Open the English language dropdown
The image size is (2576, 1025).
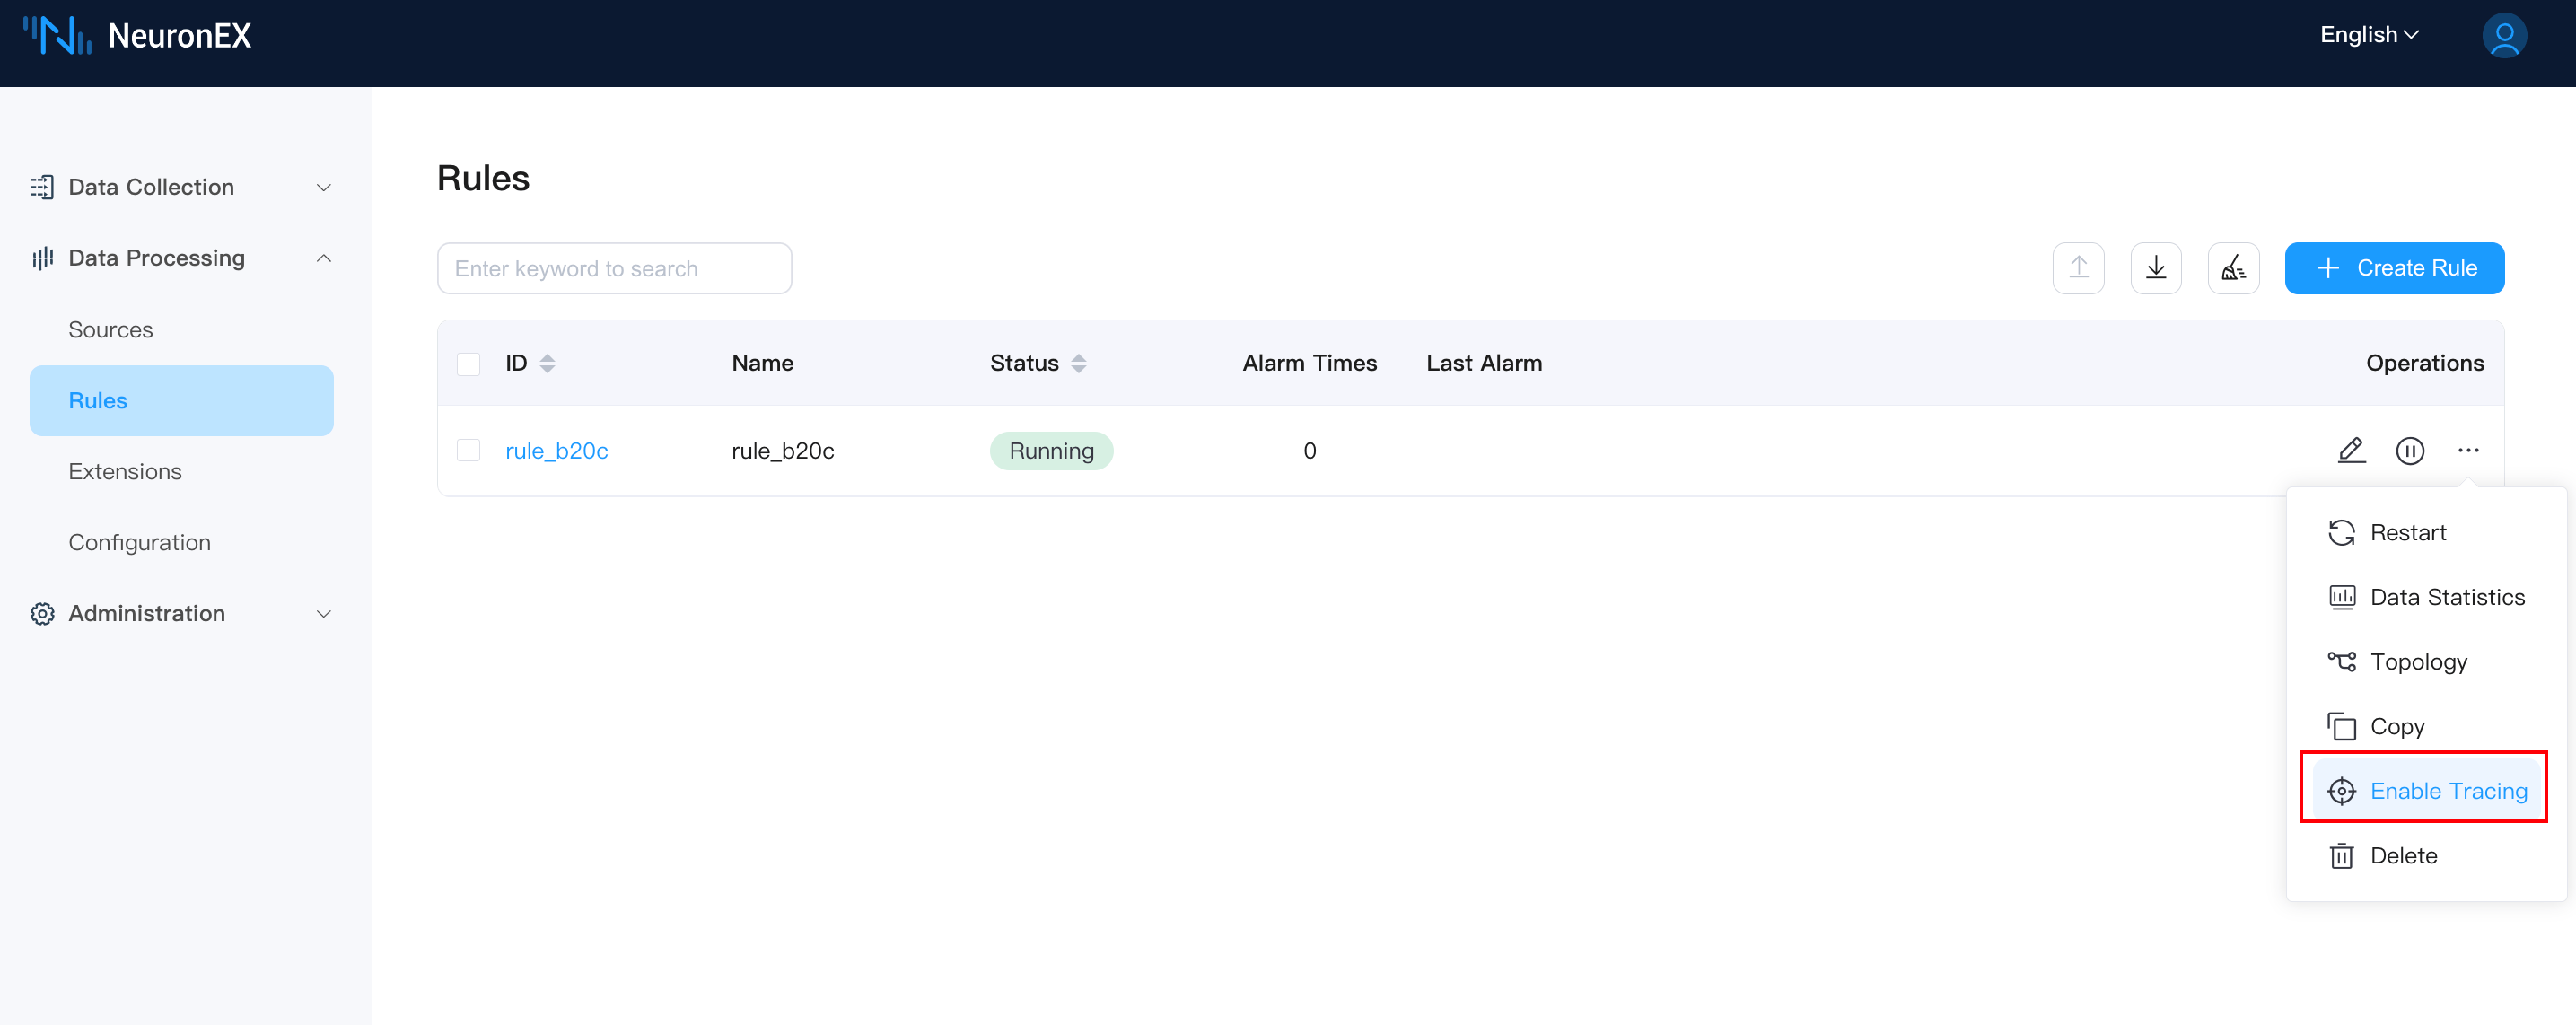2368,35
